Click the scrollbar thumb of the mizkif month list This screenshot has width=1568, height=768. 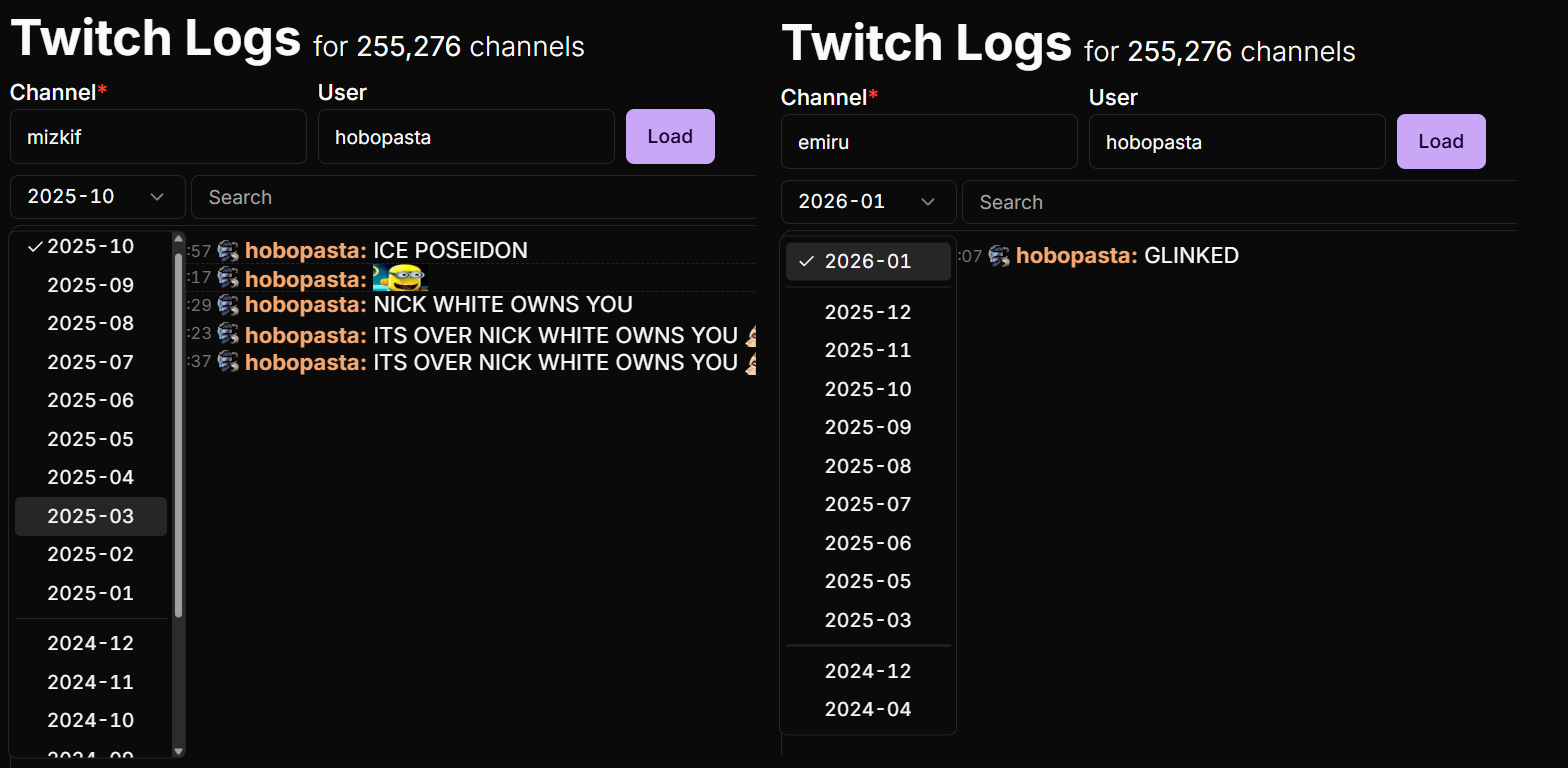coord(179,435)
